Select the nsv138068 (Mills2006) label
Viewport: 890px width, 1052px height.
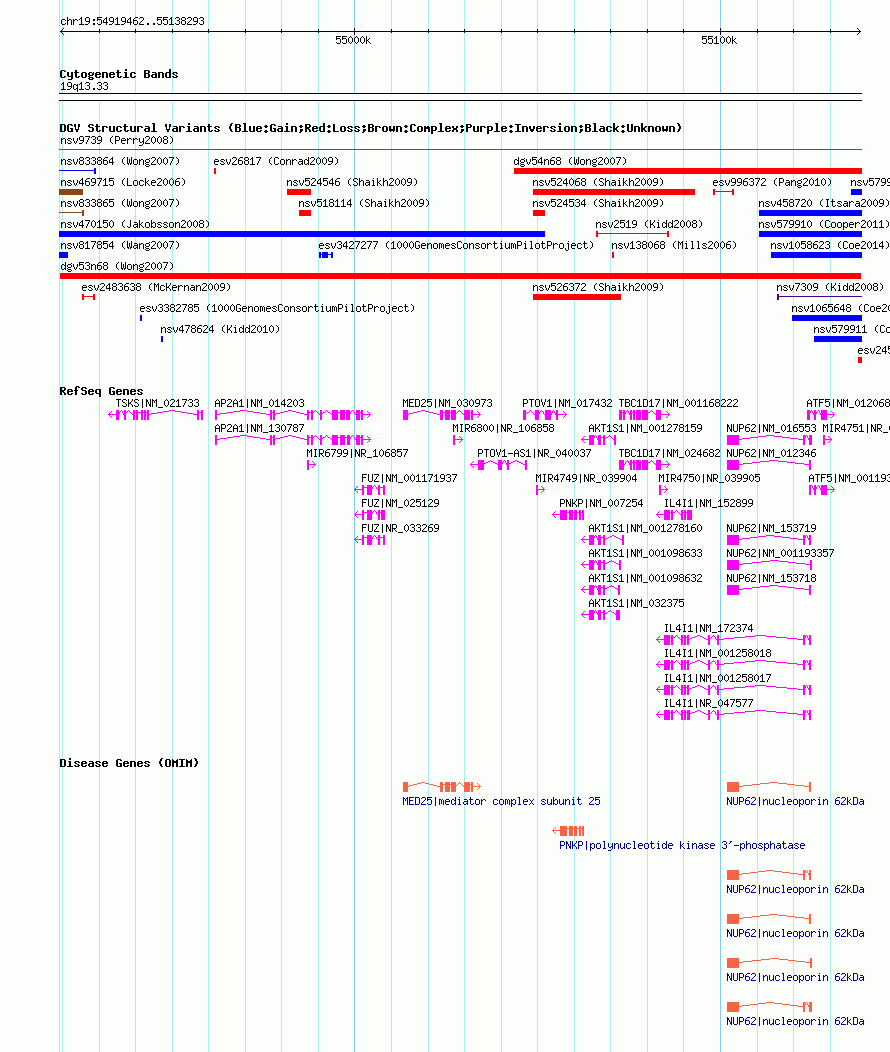pos(674,245)
